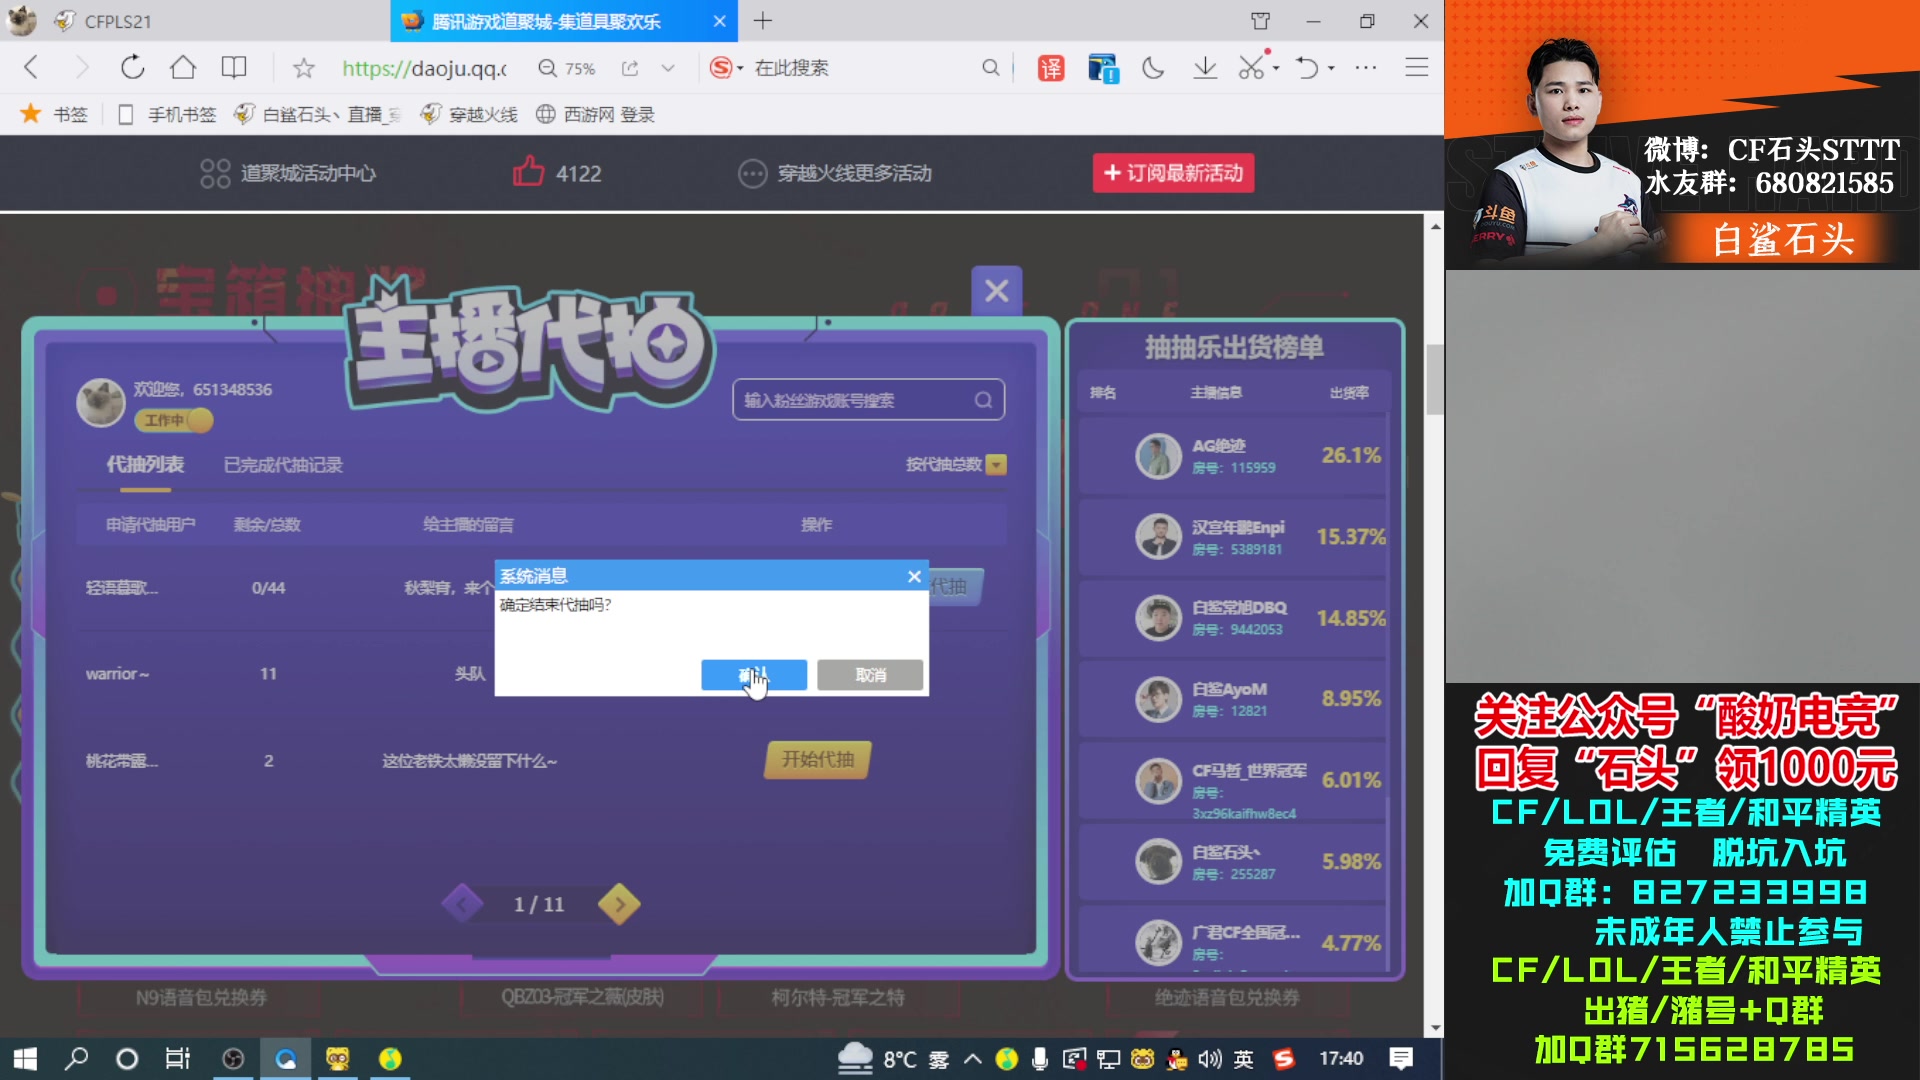The width and height of the screenshot is (1920, 1080).
Task: Close the 主播代抽 popup with purple X
Action: [x=997, y=291]
